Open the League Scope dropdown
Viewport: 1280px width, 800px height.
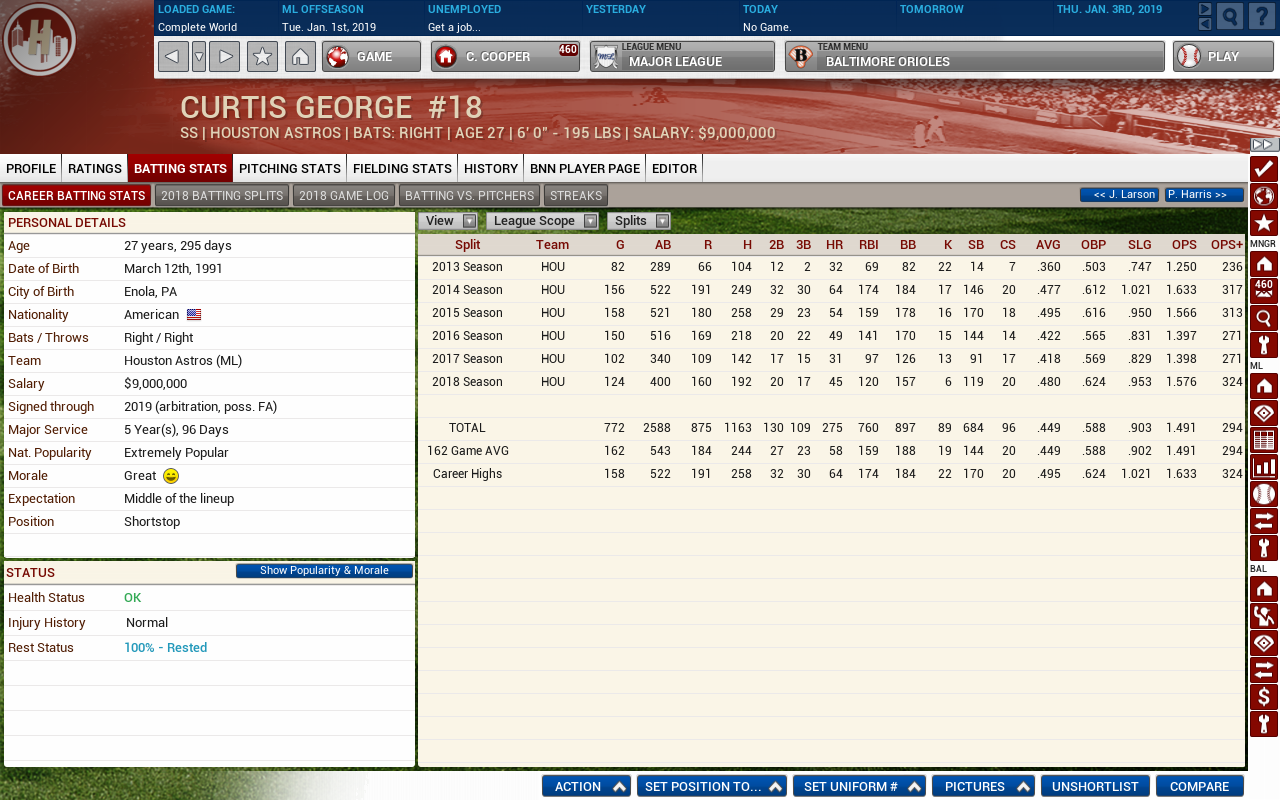click(x=542, y=221)
